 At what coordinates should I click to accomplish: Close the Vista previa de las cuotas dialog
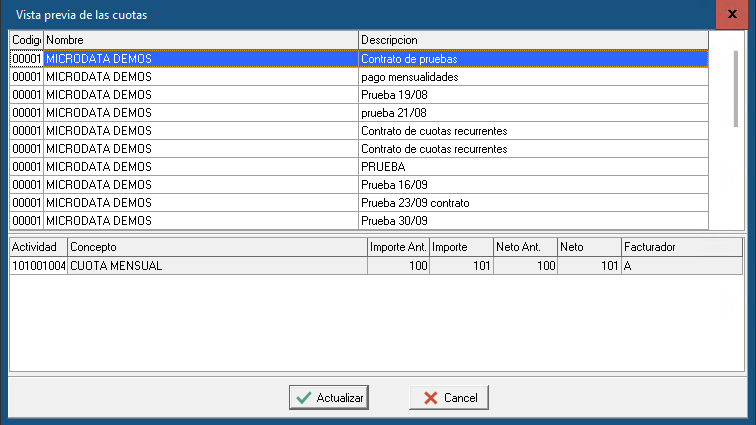coord(727,15)
